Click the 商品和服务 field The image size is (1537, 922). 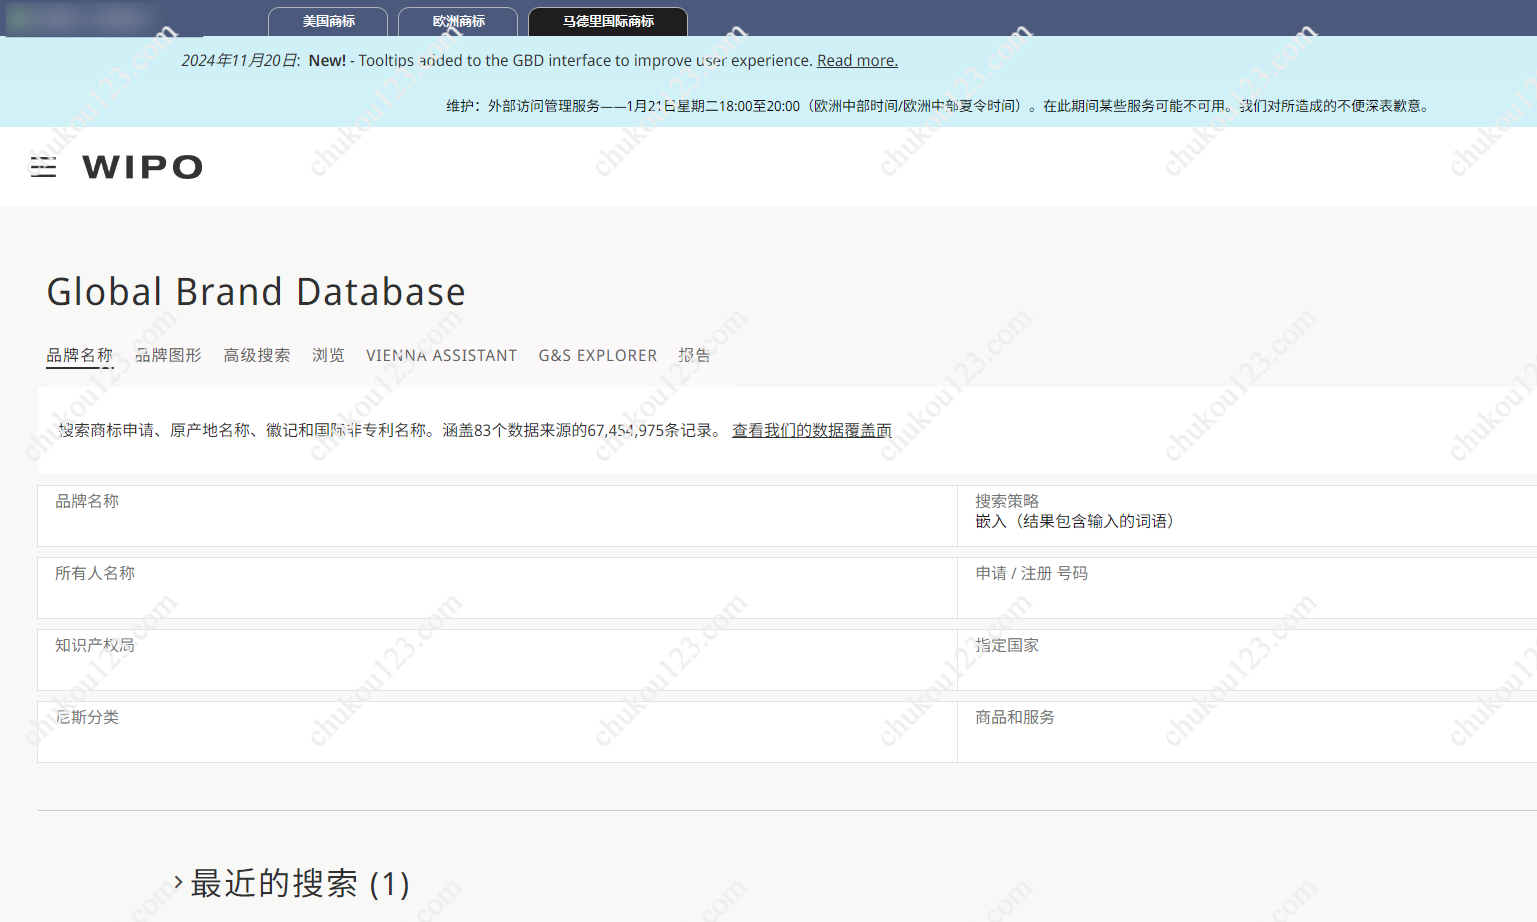1247,732
